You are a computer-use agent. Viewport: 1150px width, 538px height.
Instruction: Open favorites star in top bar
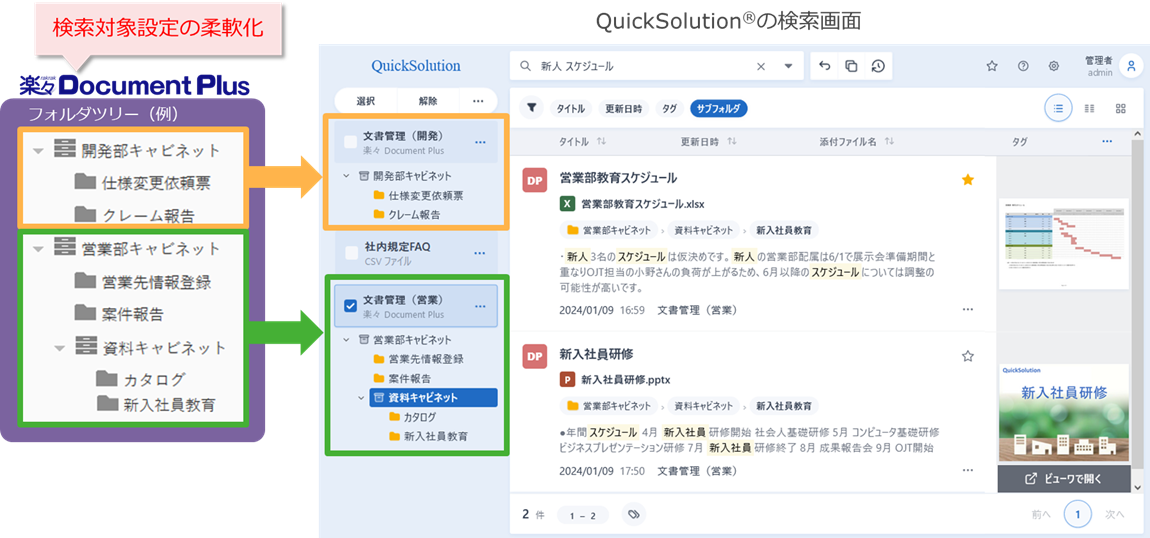pos(992,66)
